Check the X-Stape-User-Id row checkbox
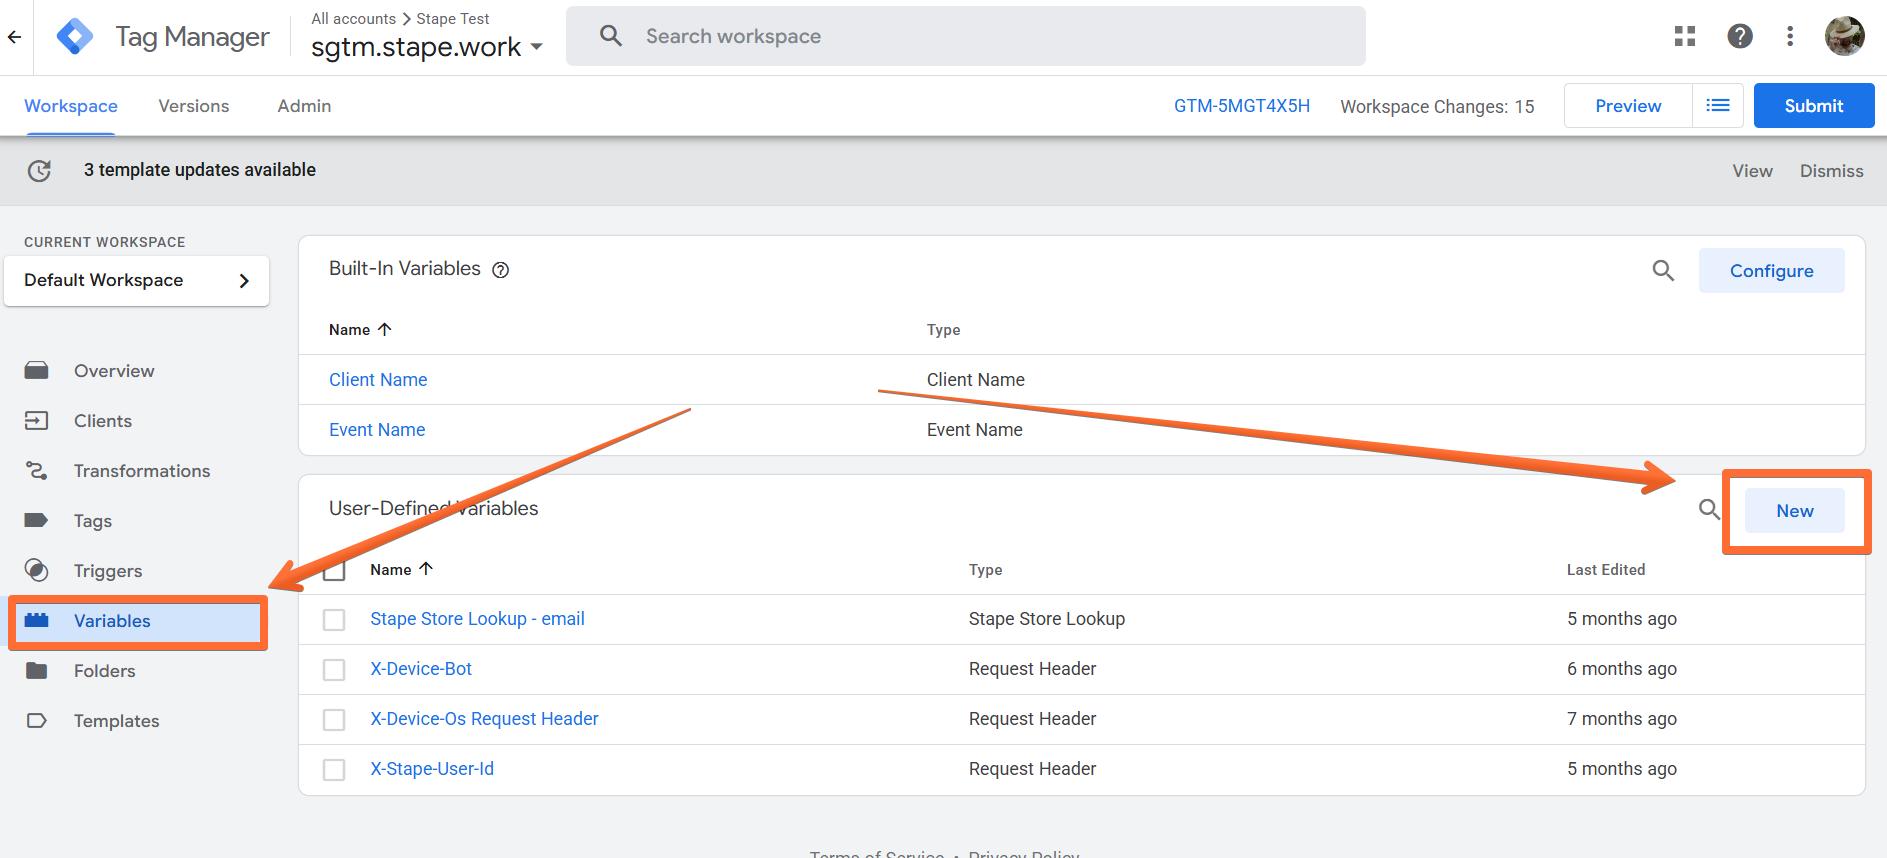Screen dimensions: 1887x858 [x=334, y=770]
